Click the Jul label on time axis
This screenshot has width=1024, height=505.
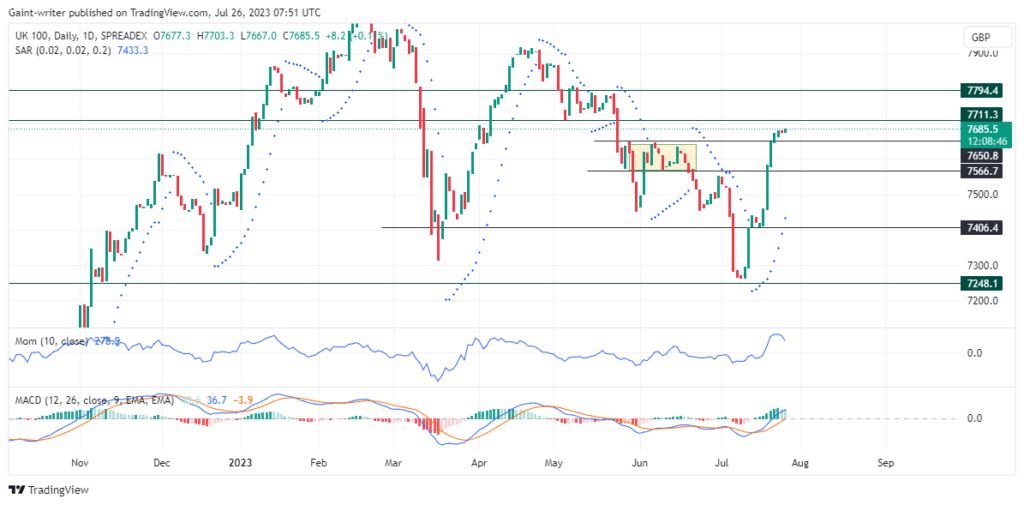[722, 462]
